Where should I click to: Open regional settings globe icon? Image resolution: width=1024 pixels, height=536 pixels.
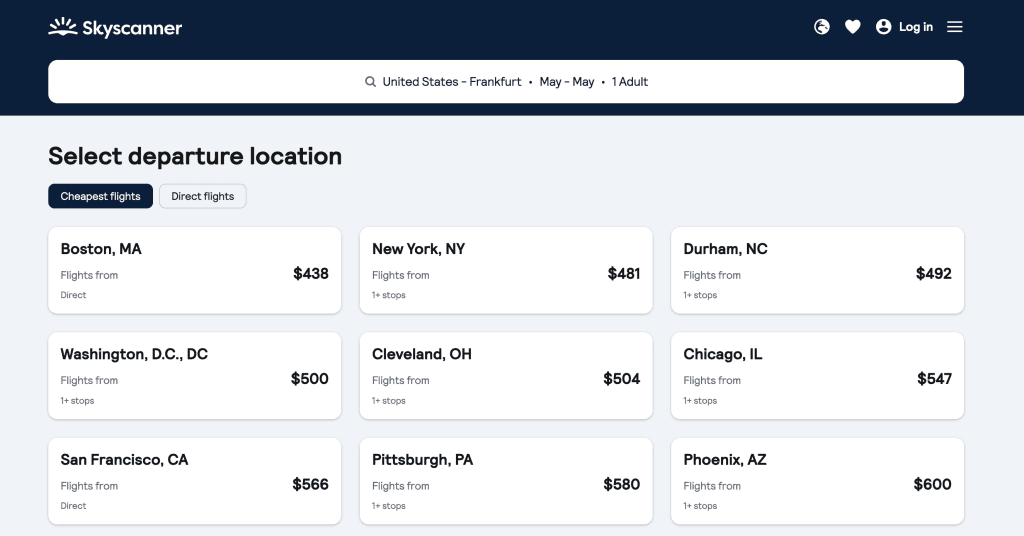point(822,27)
